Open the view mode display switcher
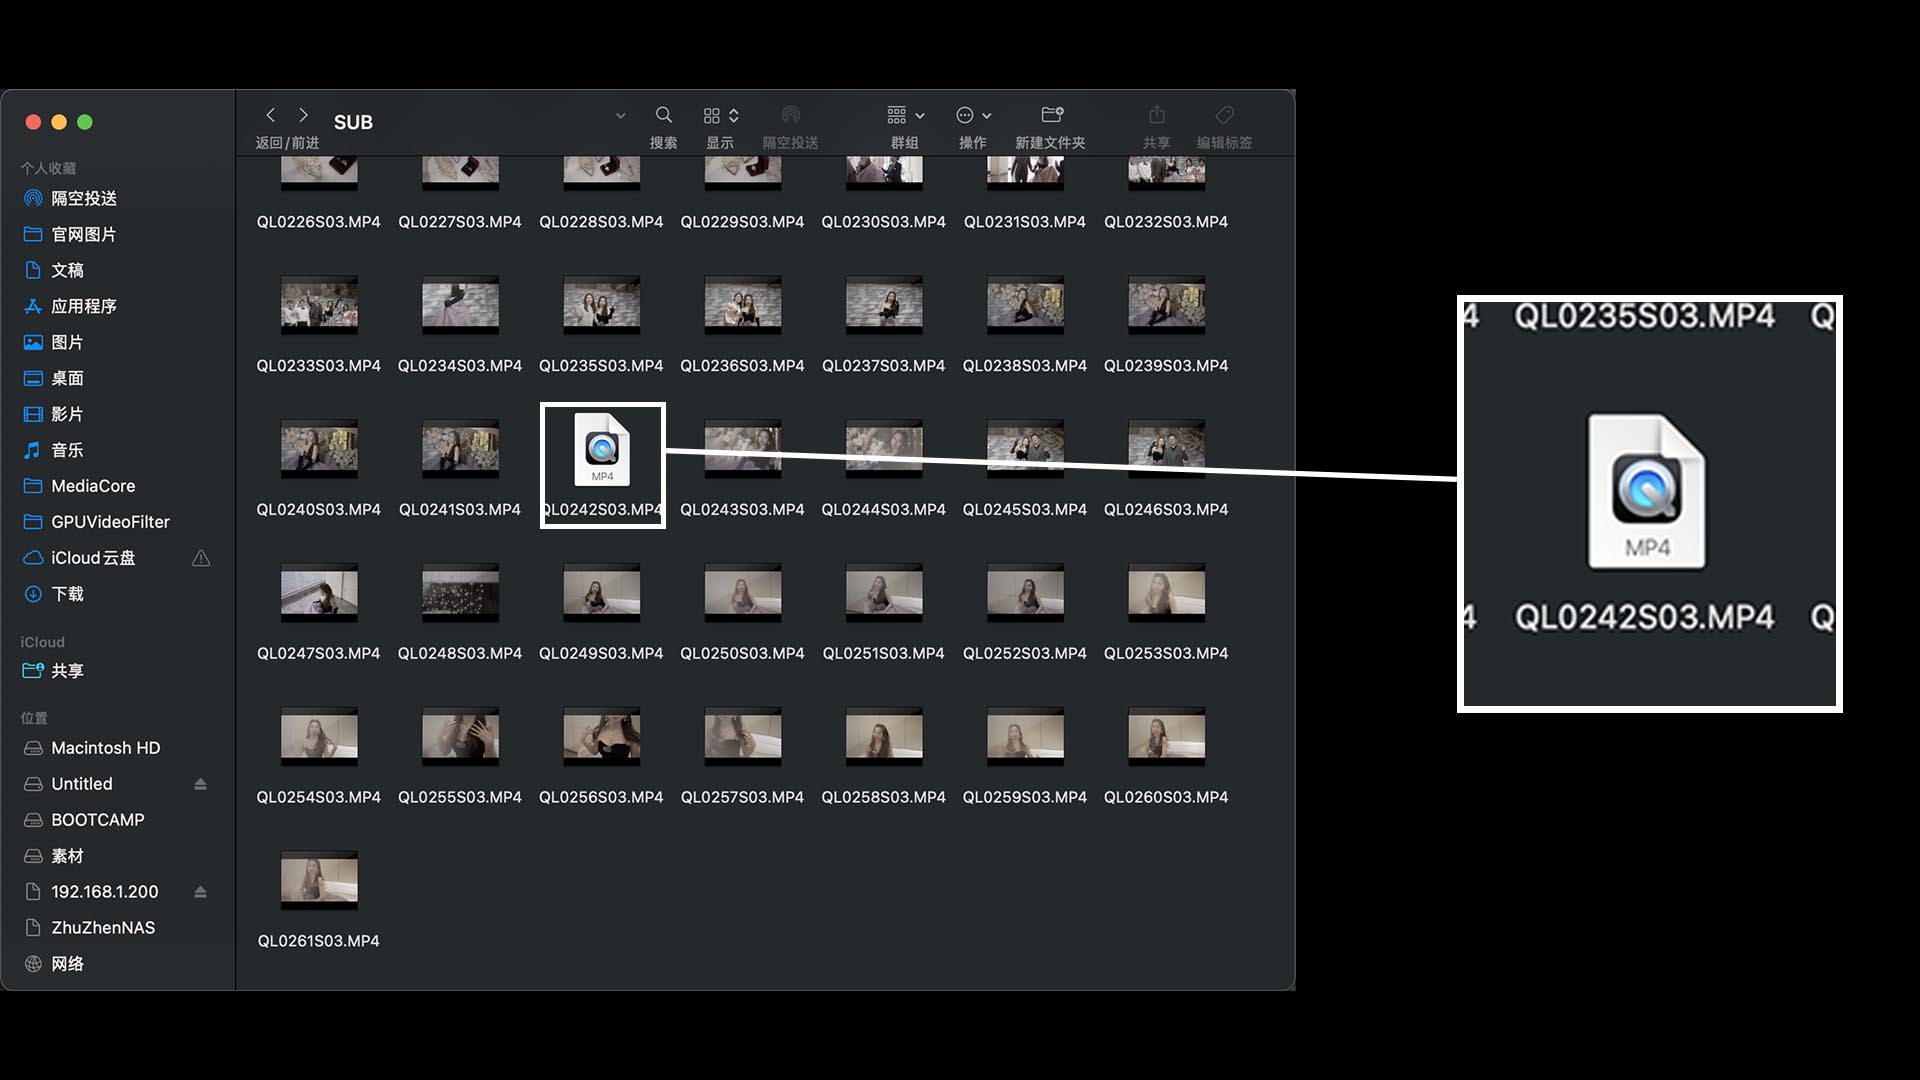1920x1080 pixels. point(720,115)
